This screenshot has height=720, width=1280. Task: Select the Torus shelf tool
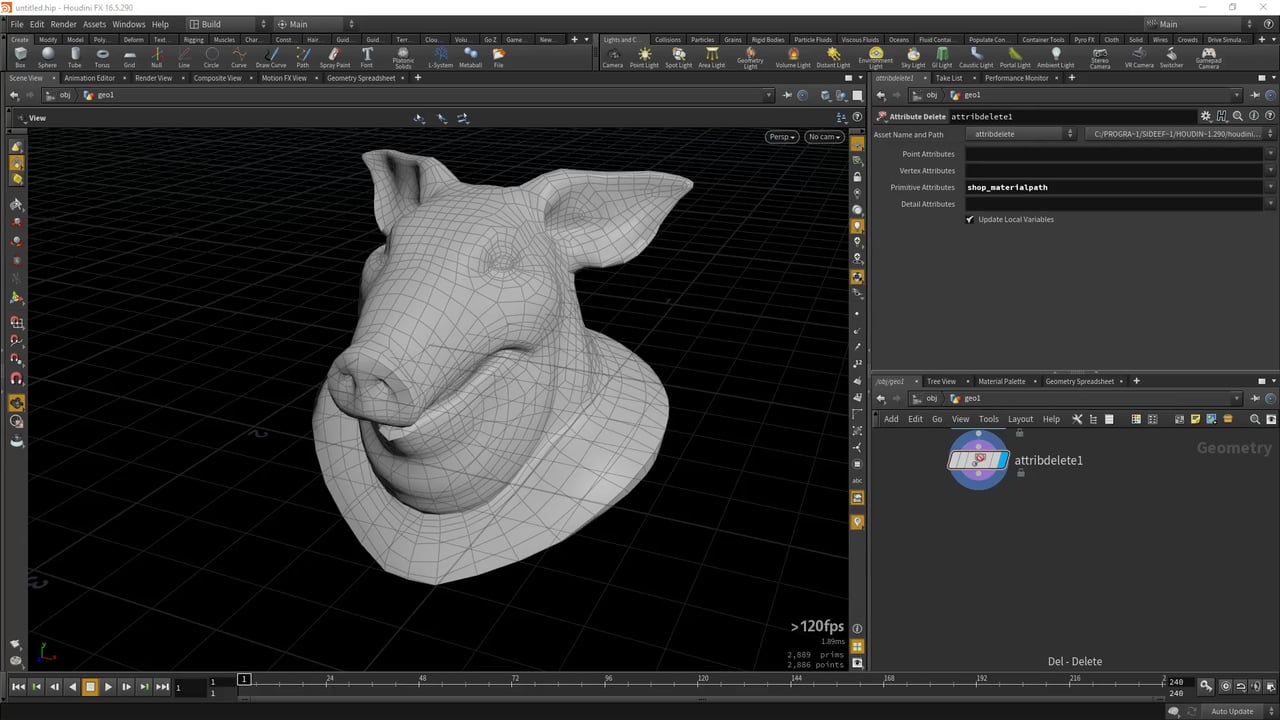[102, 58]
